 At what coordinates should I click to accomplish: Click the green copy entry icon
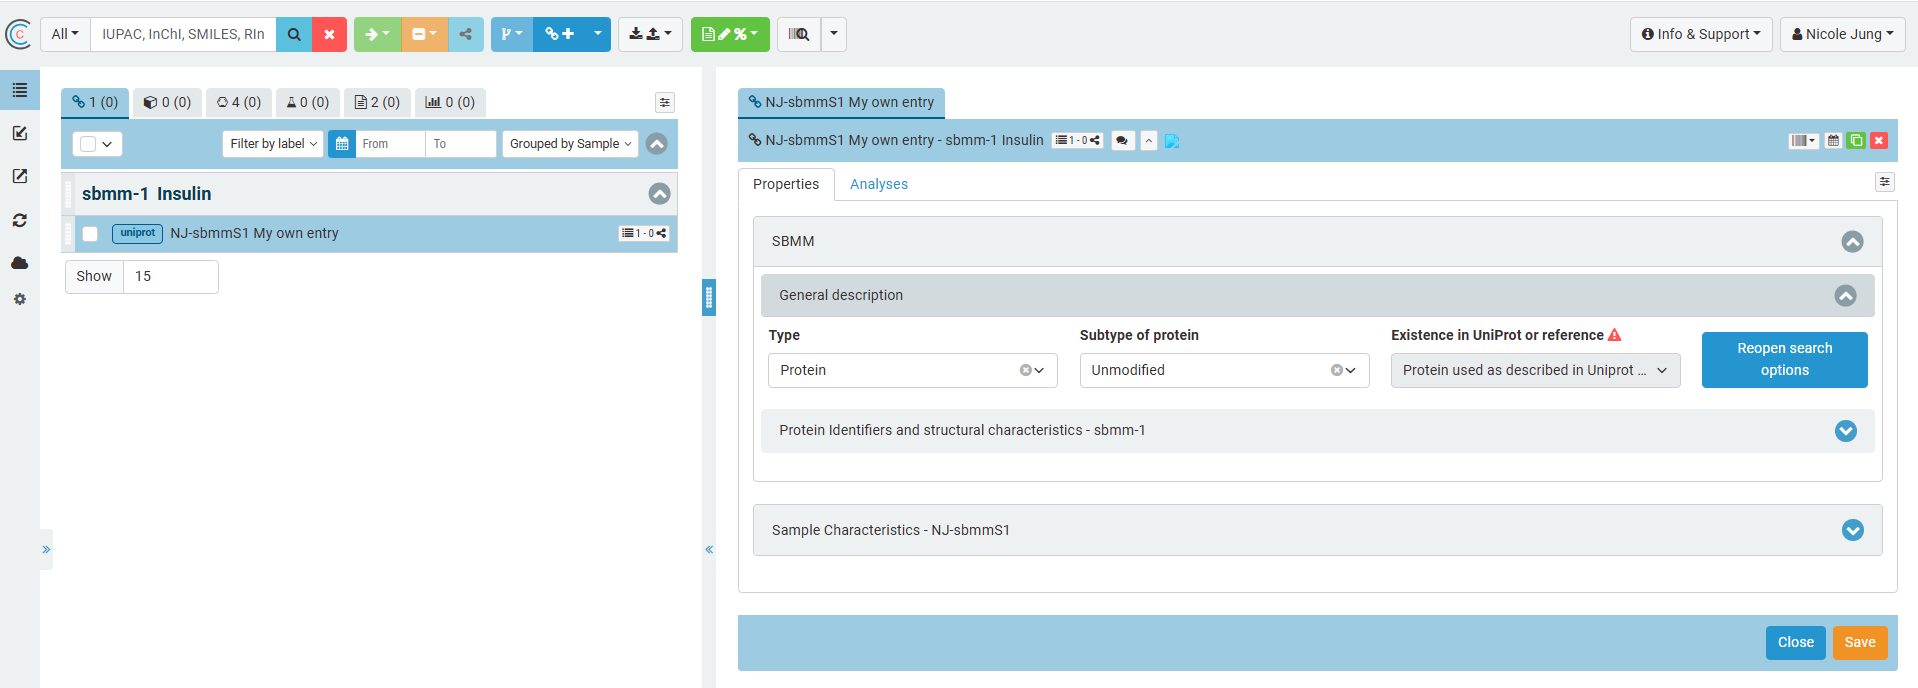(1856, 141)
